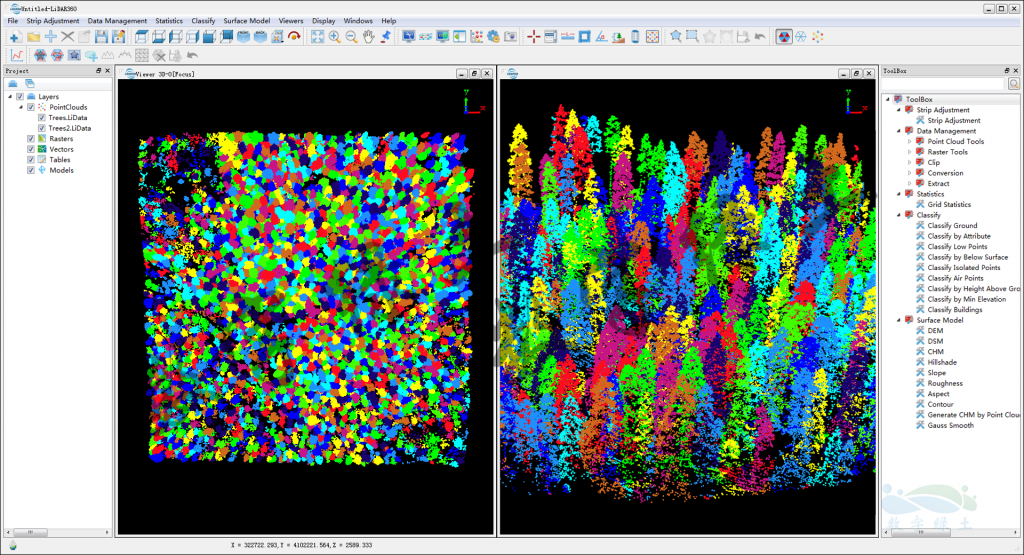The image size is (1024, 555).
Task: Click the profile chart icon in second toolbar row
Action: tap(16, 55)
